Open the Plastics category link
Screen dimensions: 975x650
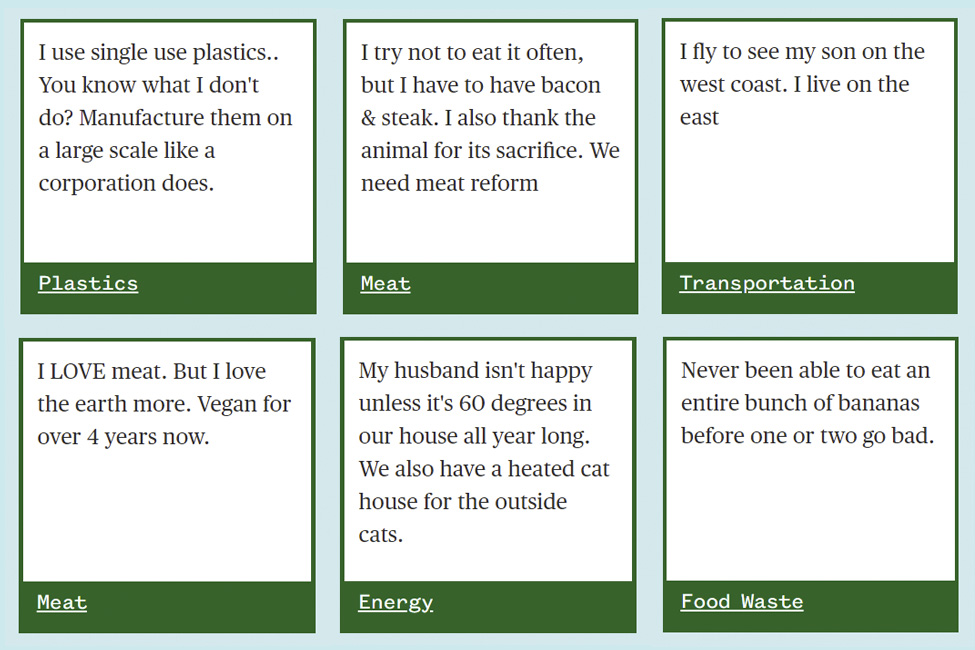(88, 283)
